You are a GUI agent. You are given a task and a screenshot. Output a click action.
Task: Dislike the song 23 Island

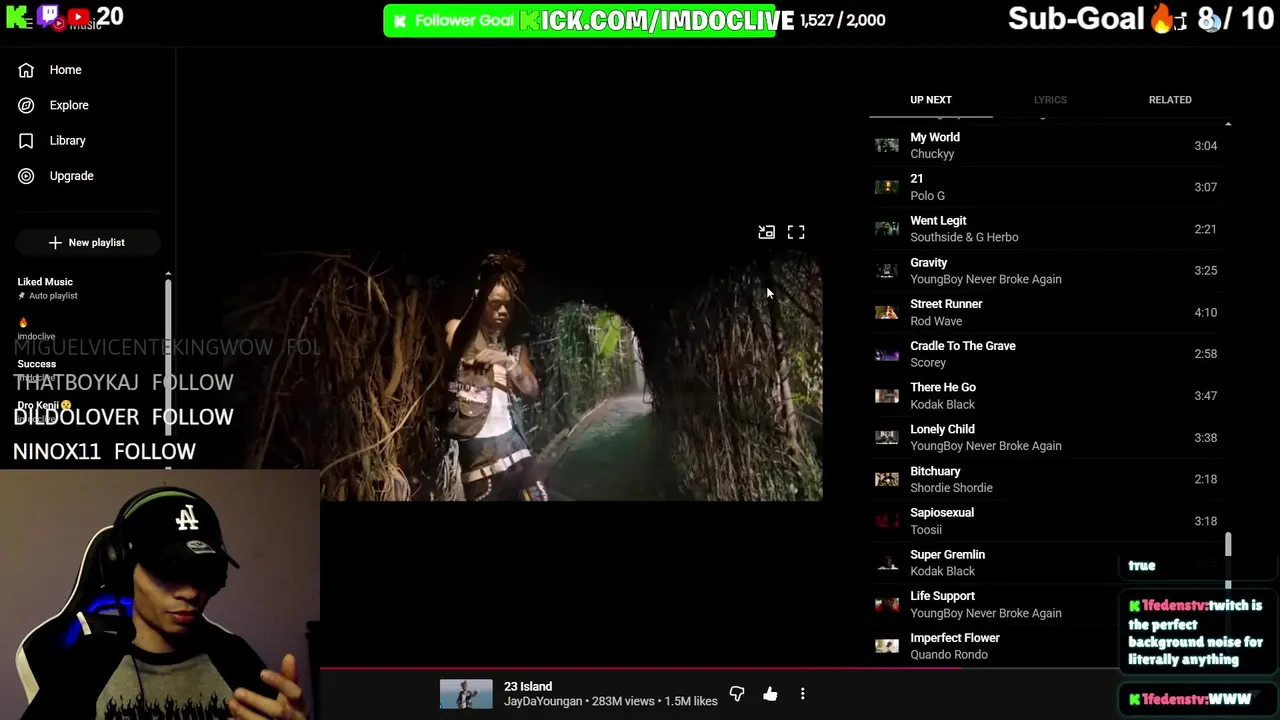[x=737, y=694]
